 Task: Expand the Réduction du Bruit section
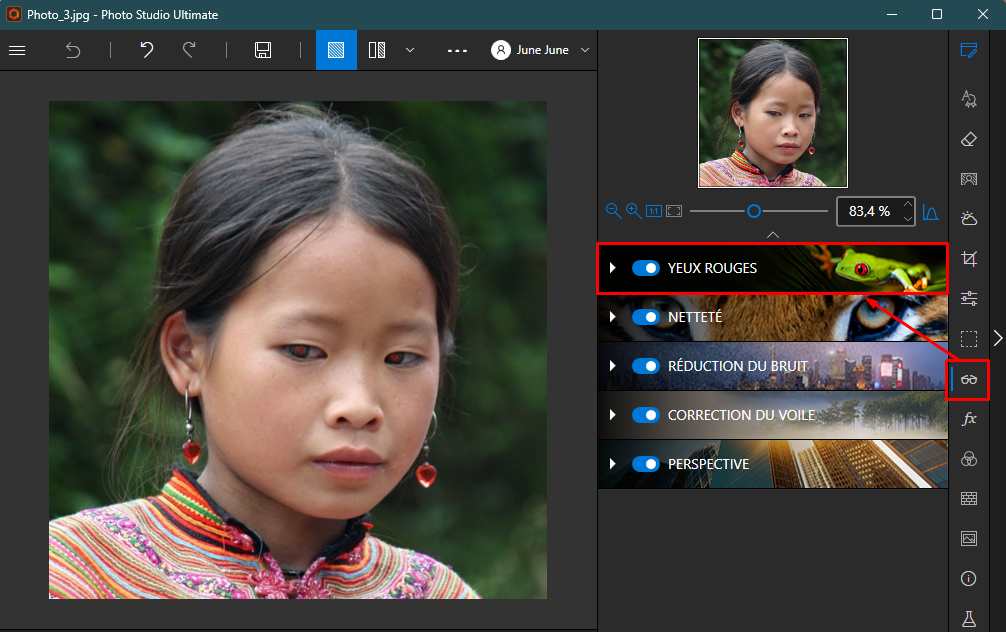click(x=613, y=366)
